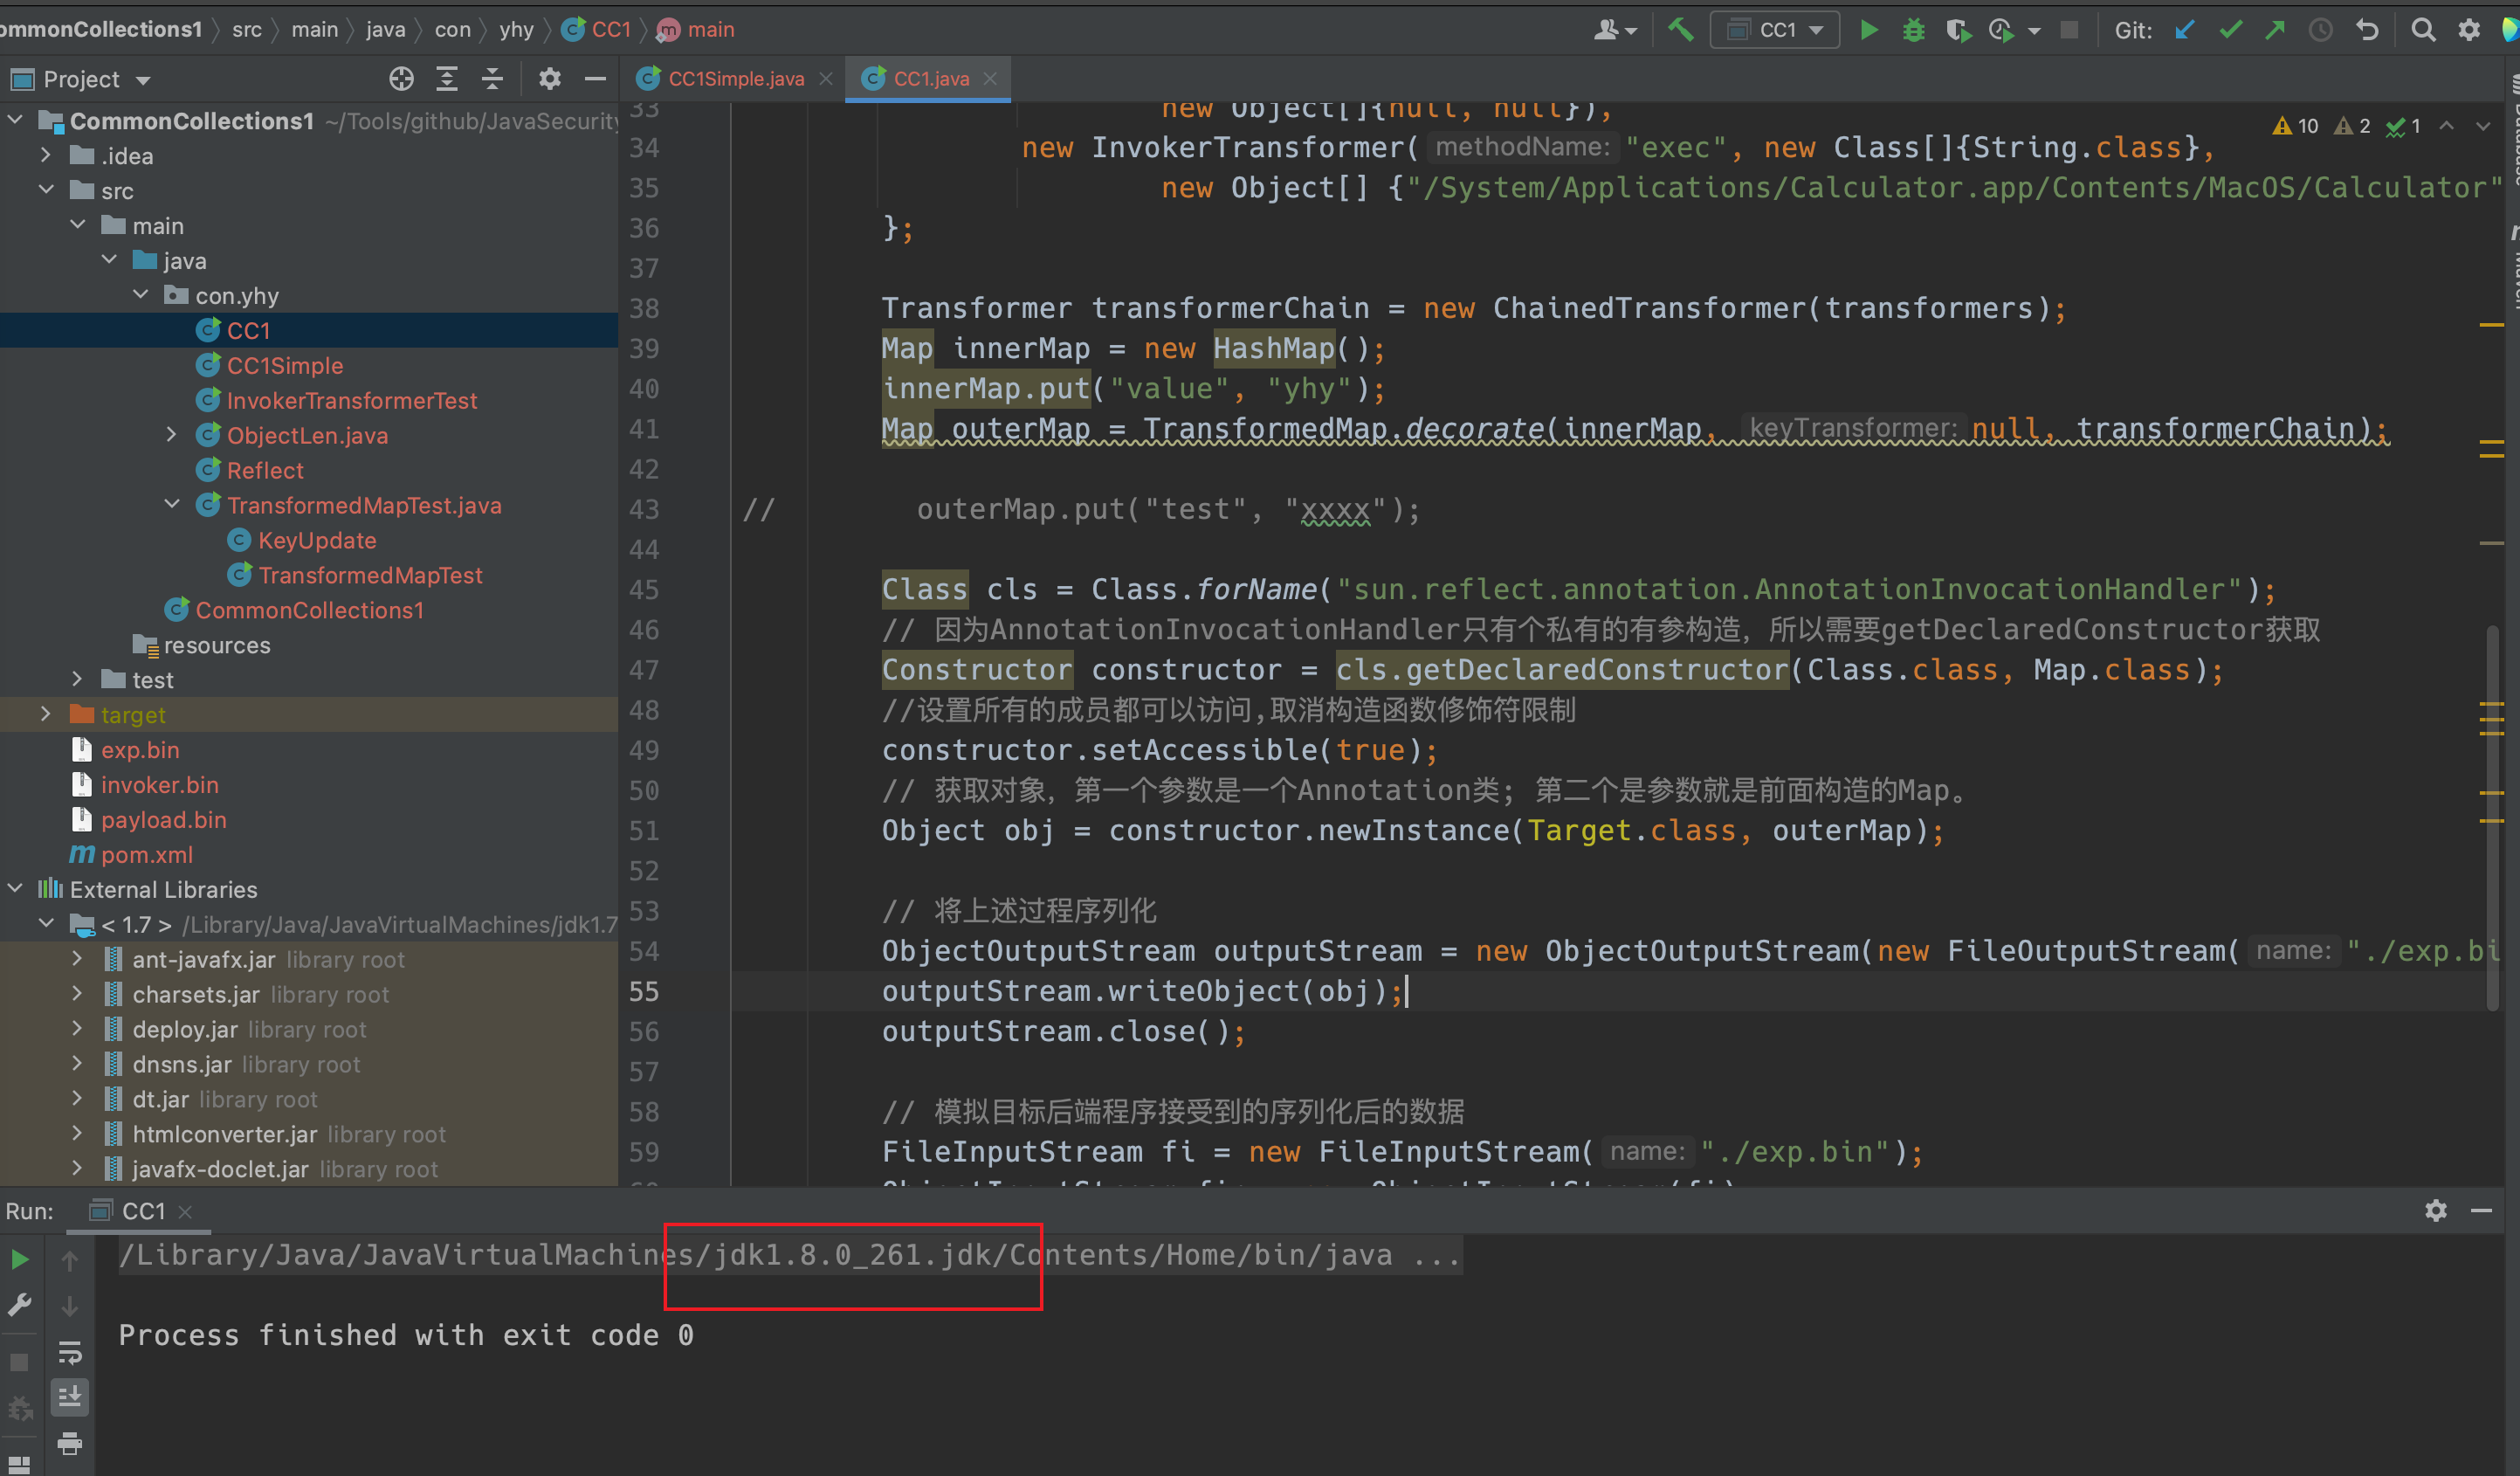This screenshot has width=2520, height=1476.
Task: Switch to the CC1Simple.java tab
Action: coord(734,79)
